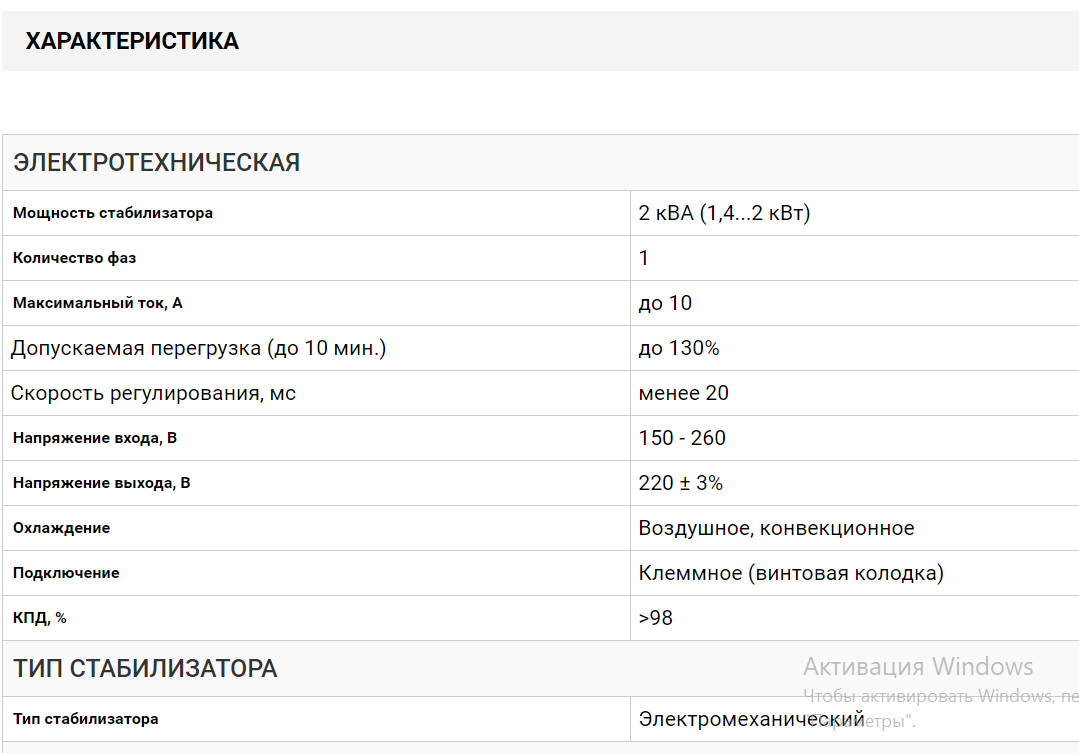This screenshot has width=1079, height=753.
Task: Click the Охлаждение row label
Action: [x=61, y=528]
